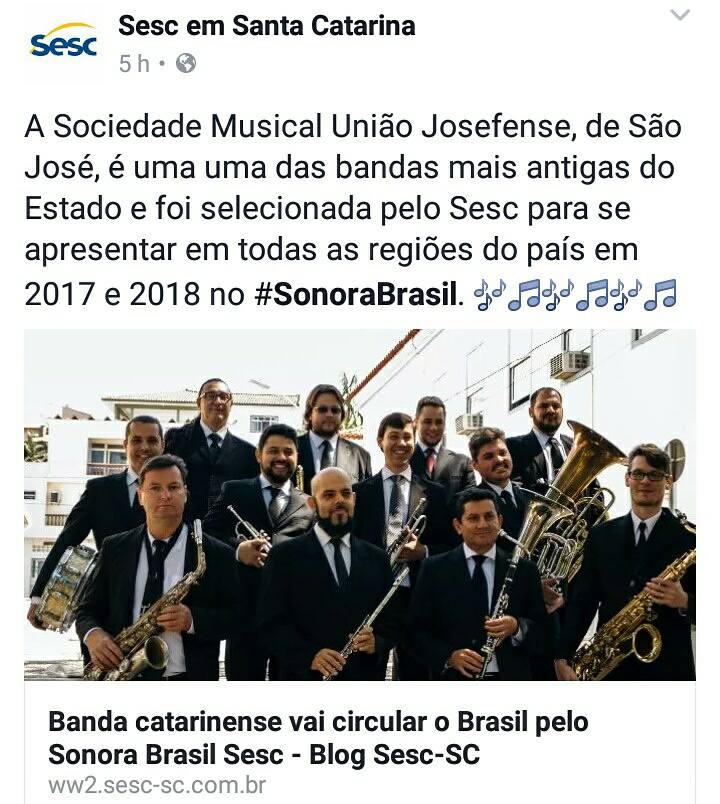Viewport: 720px width, 804px height.
Task: Select the post text about Sociedade Musical
Action: coord(353,210)
